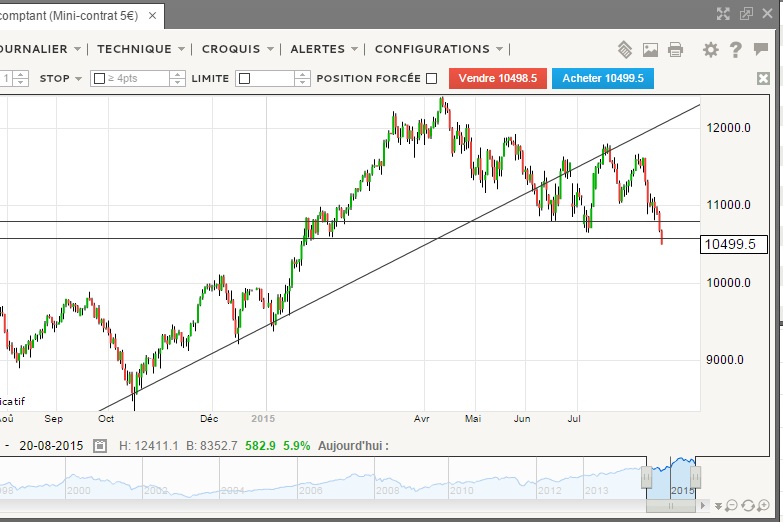Viewport: 783px width, 522px height.
Task: Click the zoom out magnifier icon
Action: pyautogui.click(x=732, y=506)
